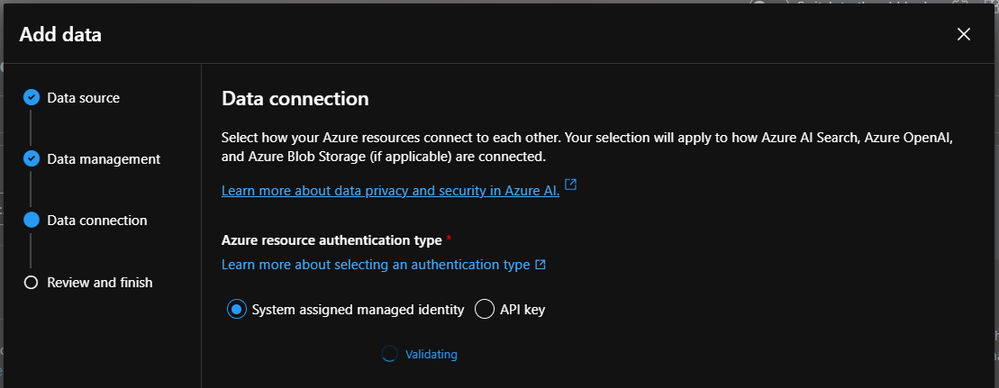Click Azure resource authentication type label
The image size is (999, 388).
[331, 240]
